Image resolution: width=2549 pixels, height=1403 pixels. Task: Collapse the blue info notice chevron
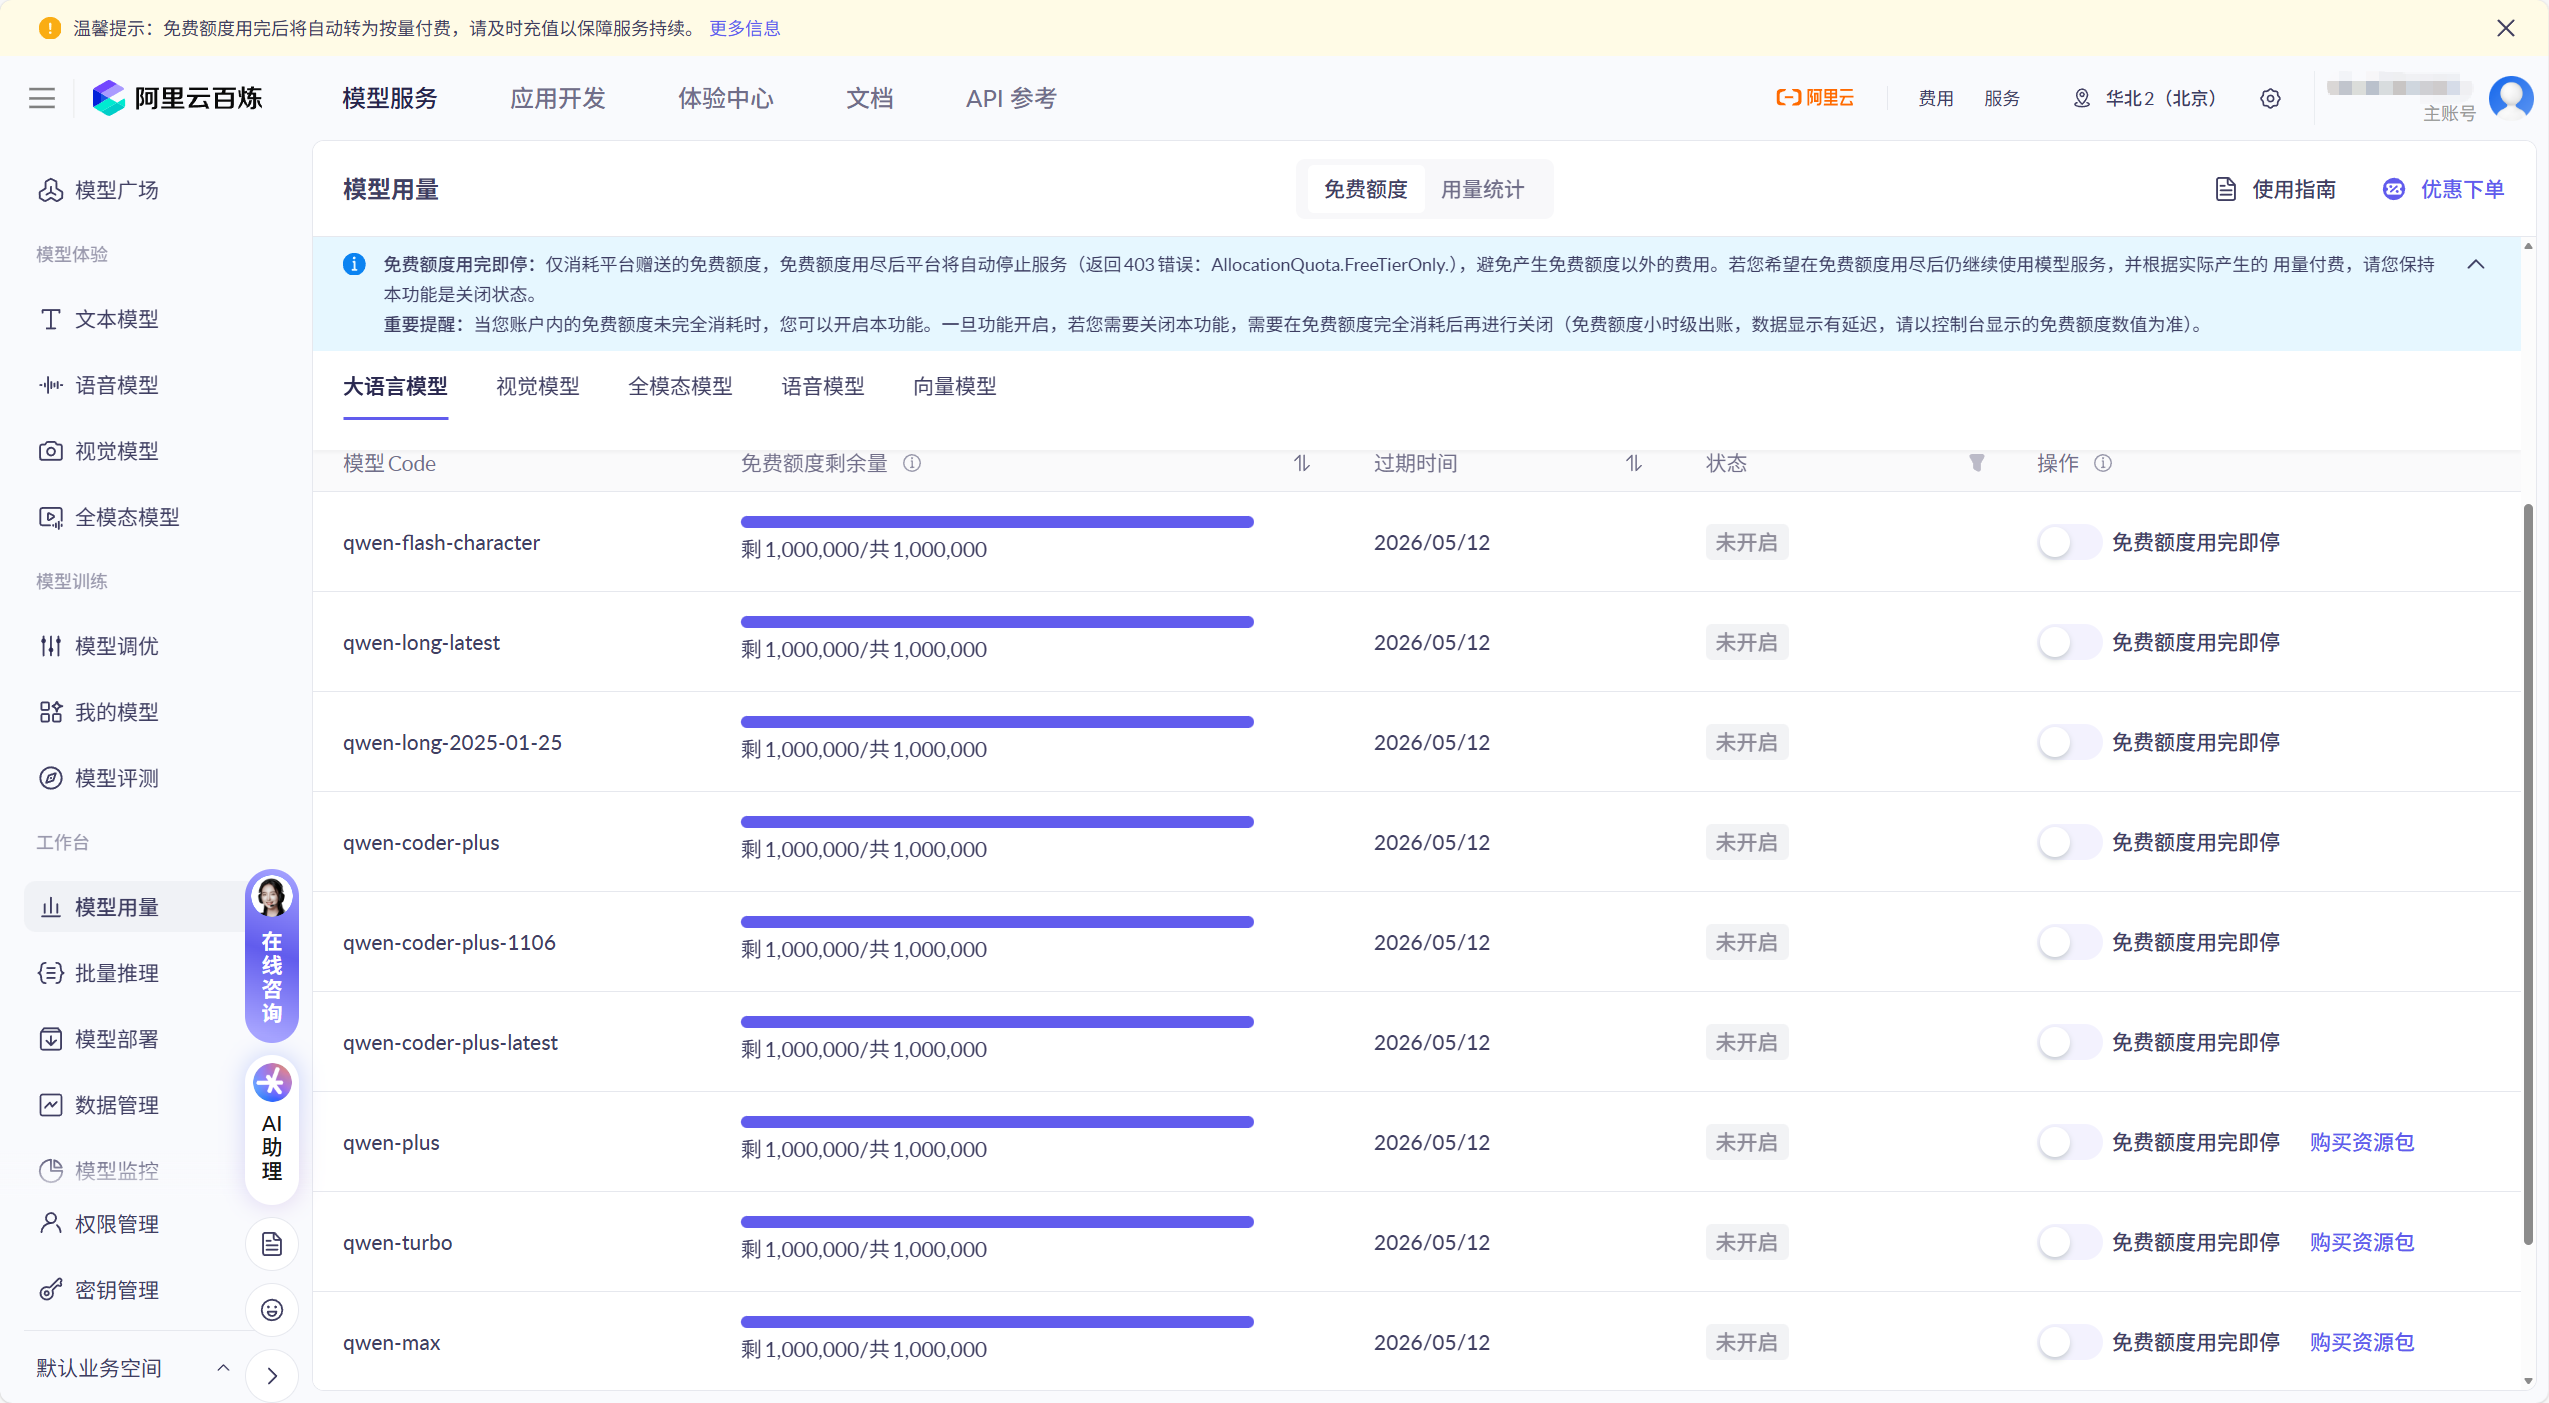pyautogui.click(x=2476, y=264)
